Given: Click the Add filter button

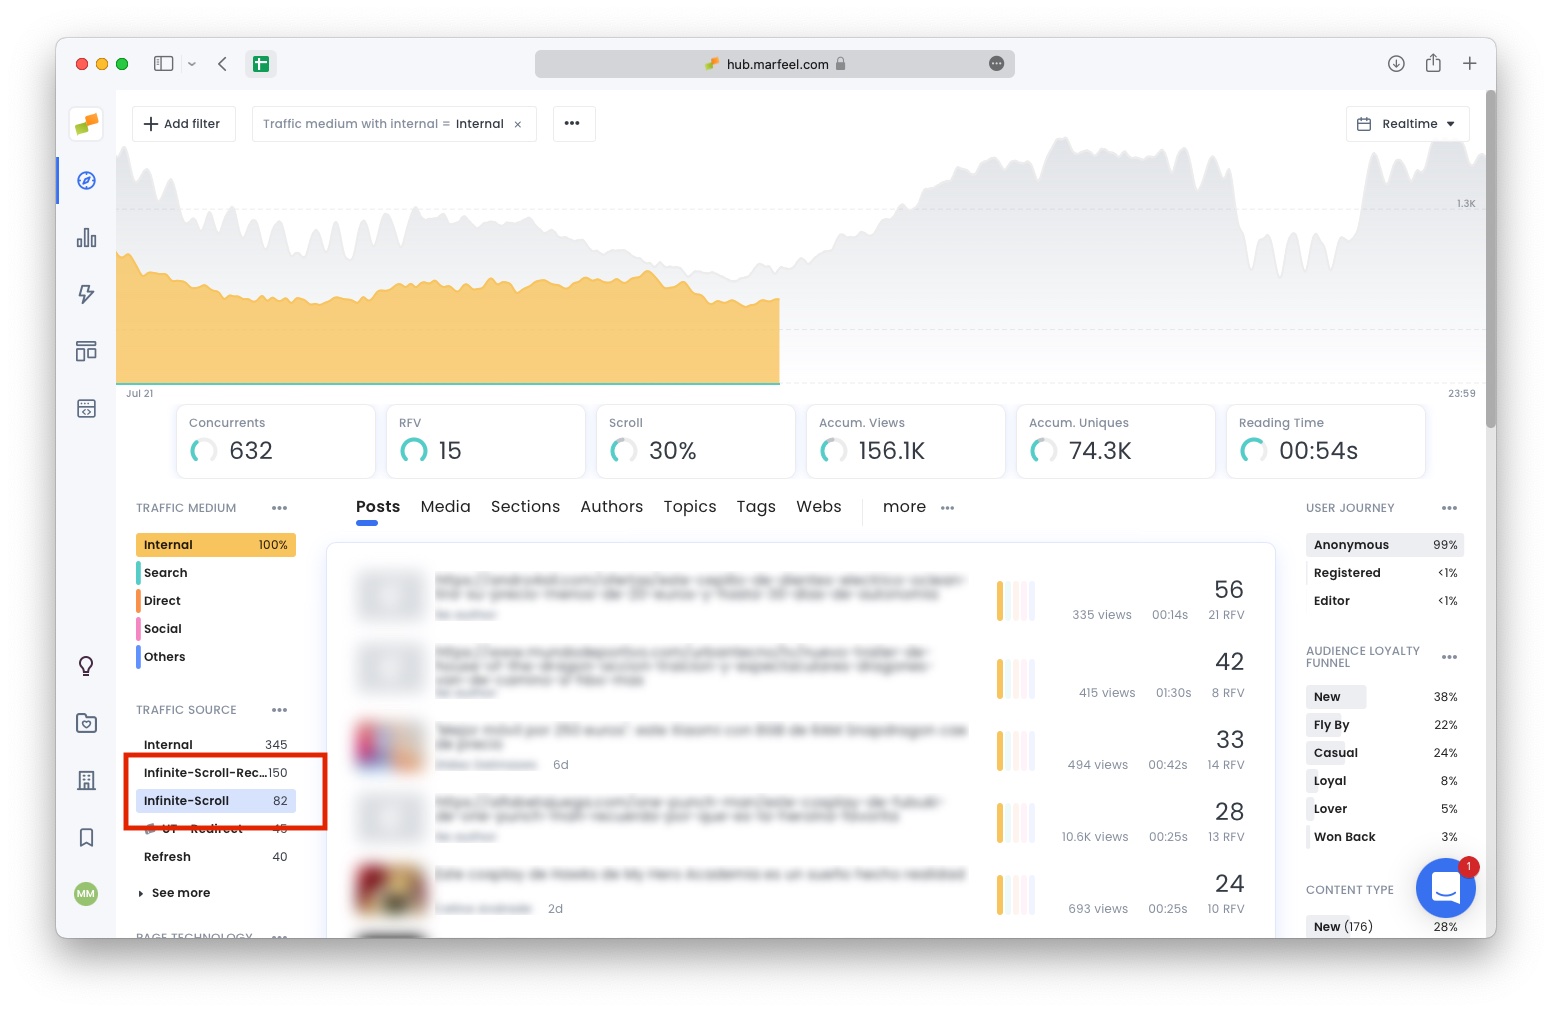Looking at the screenshot, I should click(183, 123).
